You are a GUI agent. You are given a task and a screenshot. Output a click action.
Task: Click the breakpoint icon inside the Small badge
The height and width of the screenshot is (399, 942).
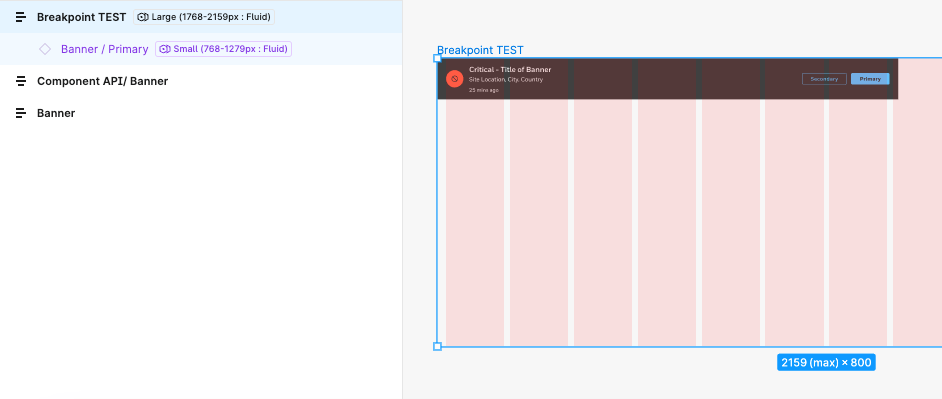(x=165, y=49)
